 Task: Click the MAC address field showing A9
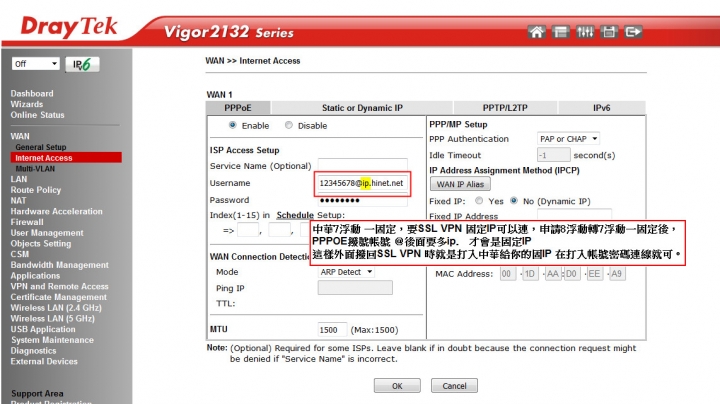pos(617,274)
